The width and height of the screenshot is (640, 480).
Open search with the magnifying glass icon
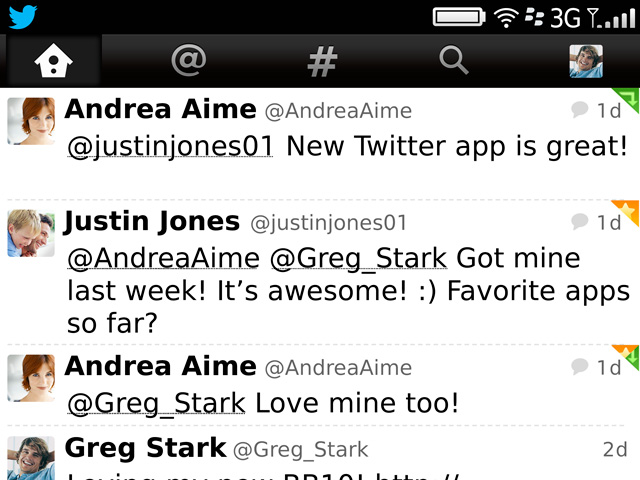click(x=454, y=60)
